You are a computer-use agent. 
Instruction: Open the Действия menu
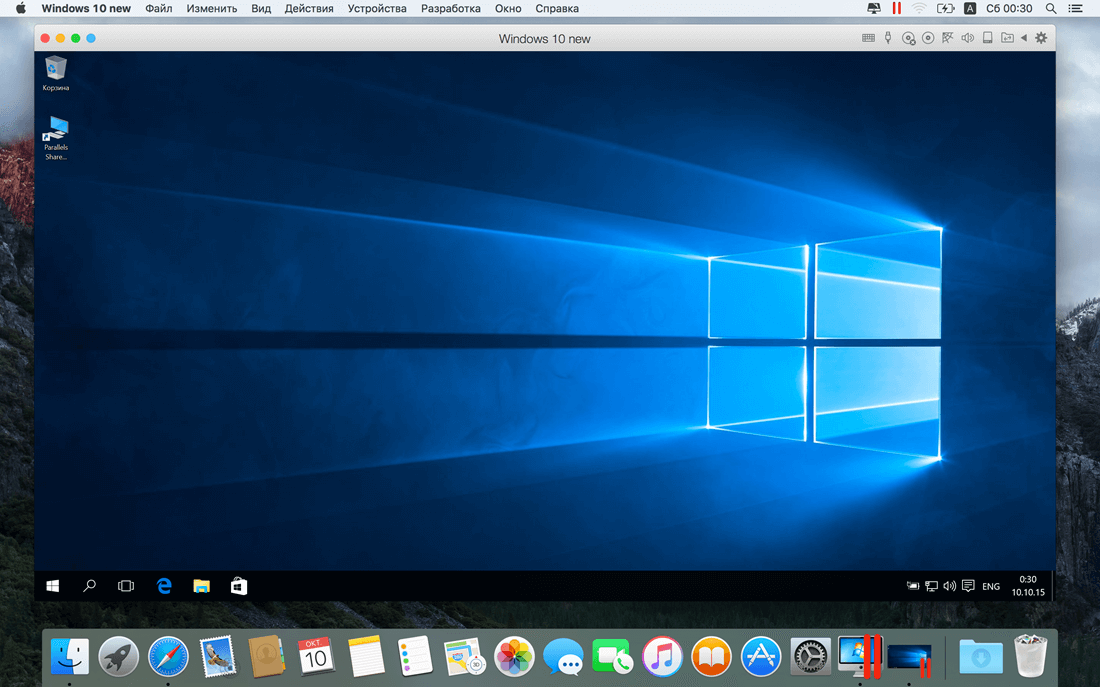[309, 8]
